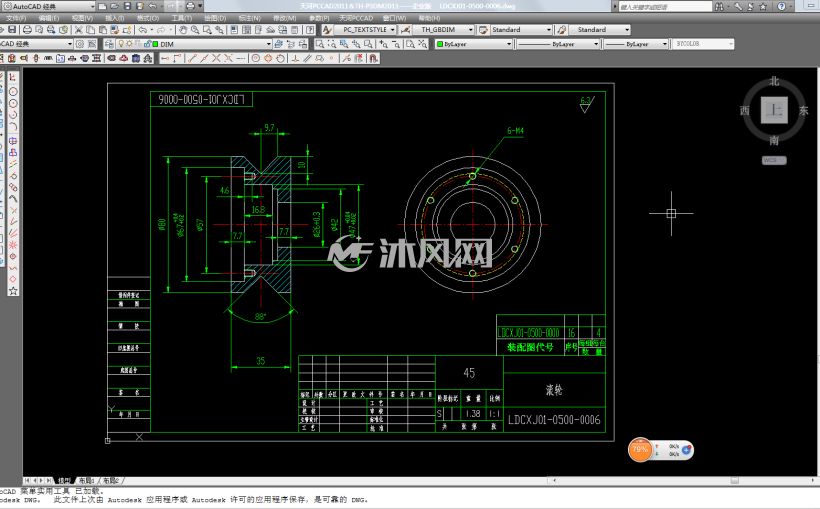
Task: Open the 视图(V) menu
Action: pyautogui.click(x=82, y=18)
